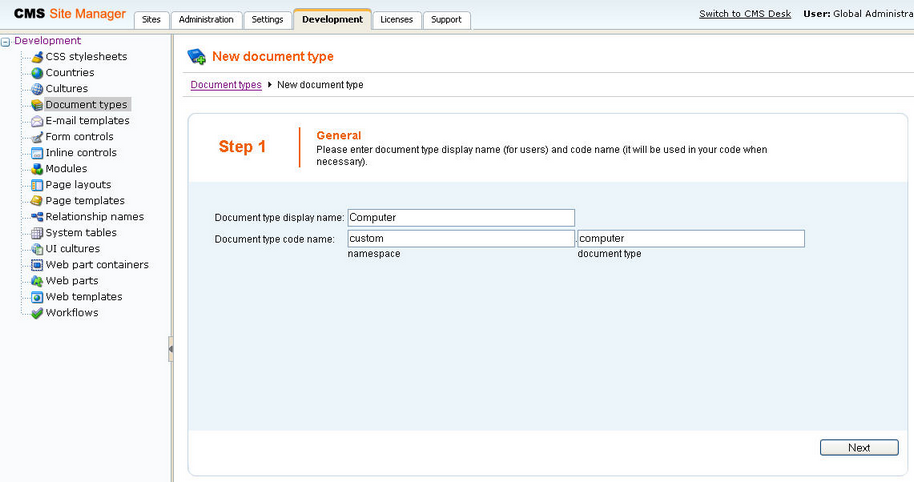The height and width of the screenshot is (482, 914).
Task: Click the Inline controls icon
Action: (37, 153)
